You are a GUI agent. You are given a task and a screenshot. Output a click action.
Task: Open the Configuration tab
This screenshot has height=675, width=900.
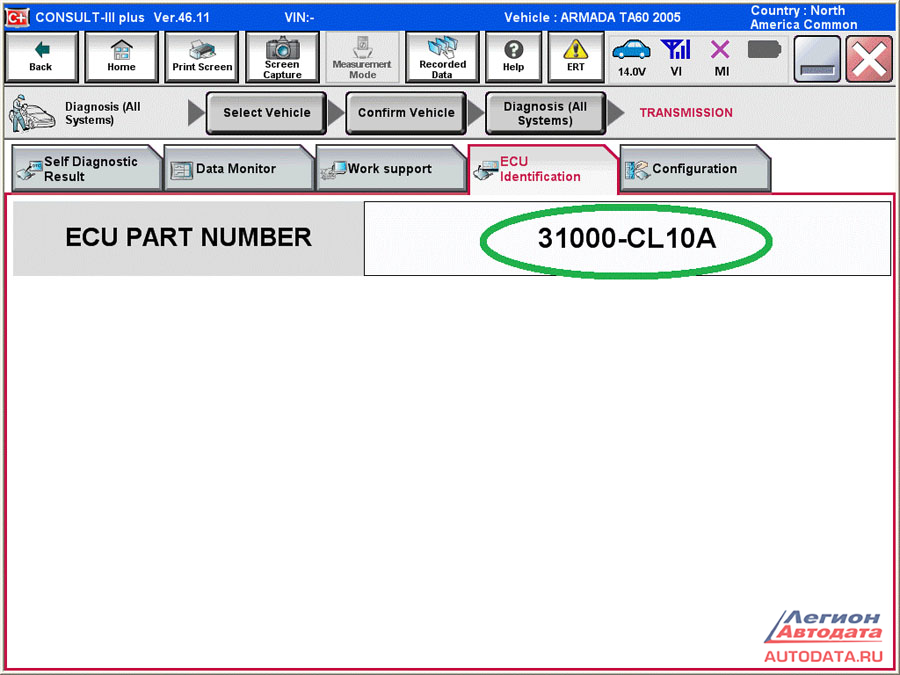tap(694, 169)
